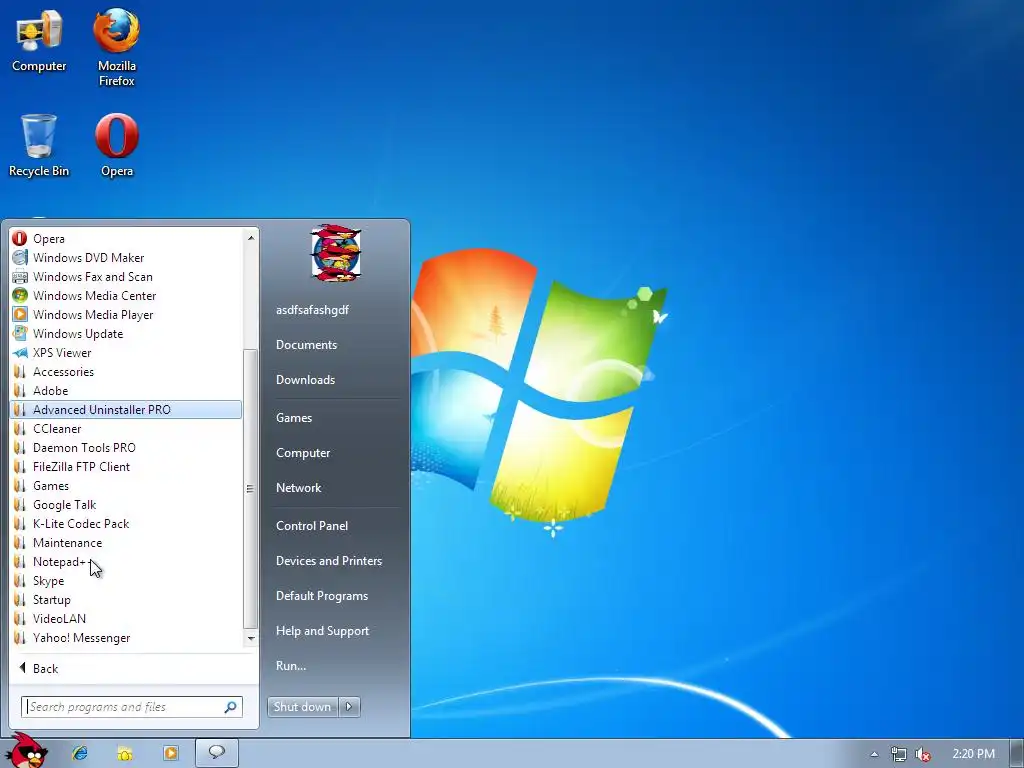Open the Startup folder icon
This screenshot has height=768, width=1024.
[x=20, y=599]
